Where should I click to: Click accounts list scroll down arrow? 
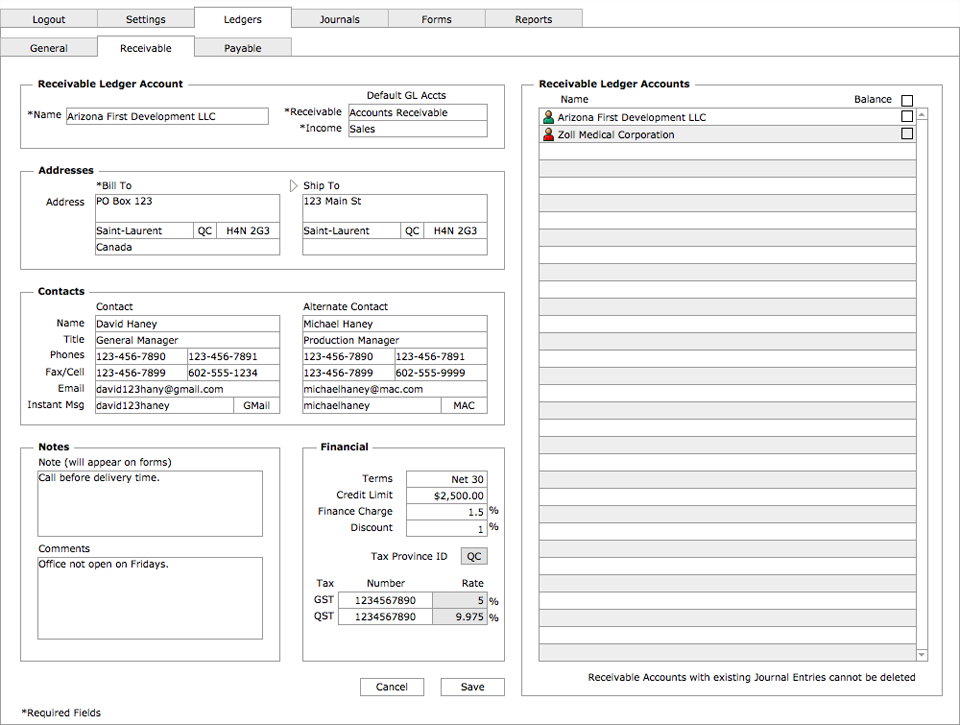(x=921, y=655)
